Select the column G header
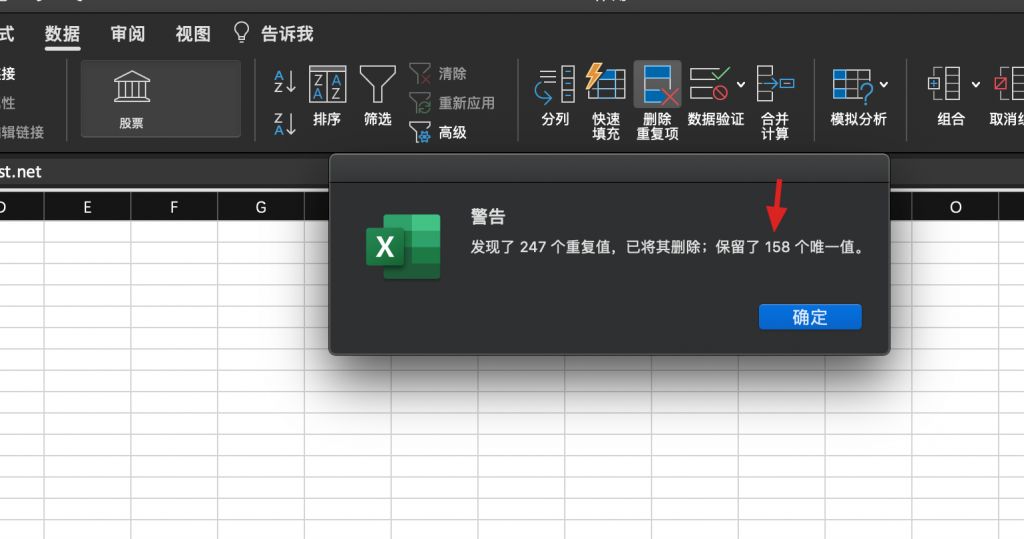Screen dimensions: 1024x539 [261, 207]
